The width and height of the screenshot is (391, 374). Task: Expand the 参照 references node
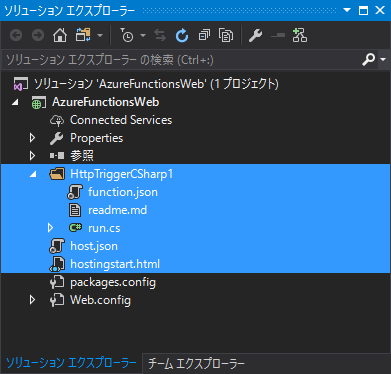pos(32,156)
